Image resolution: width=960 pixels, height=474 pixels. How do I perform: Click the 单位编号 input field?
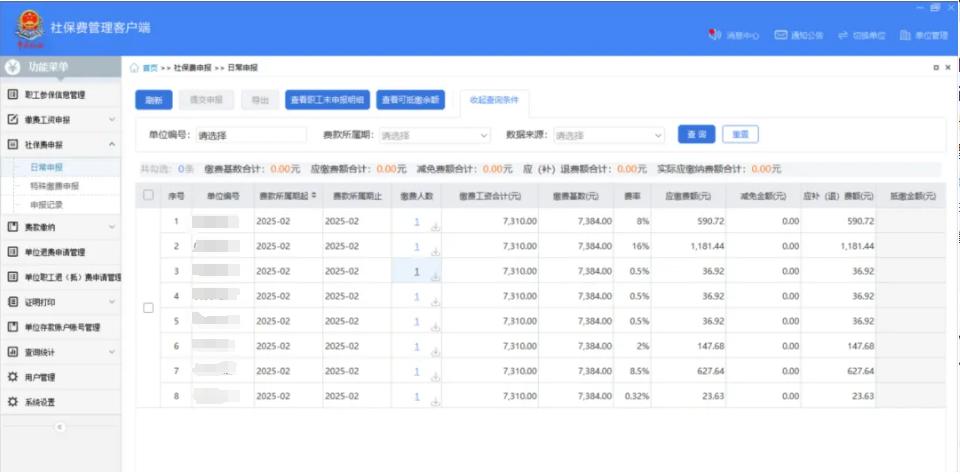(250, 135)
